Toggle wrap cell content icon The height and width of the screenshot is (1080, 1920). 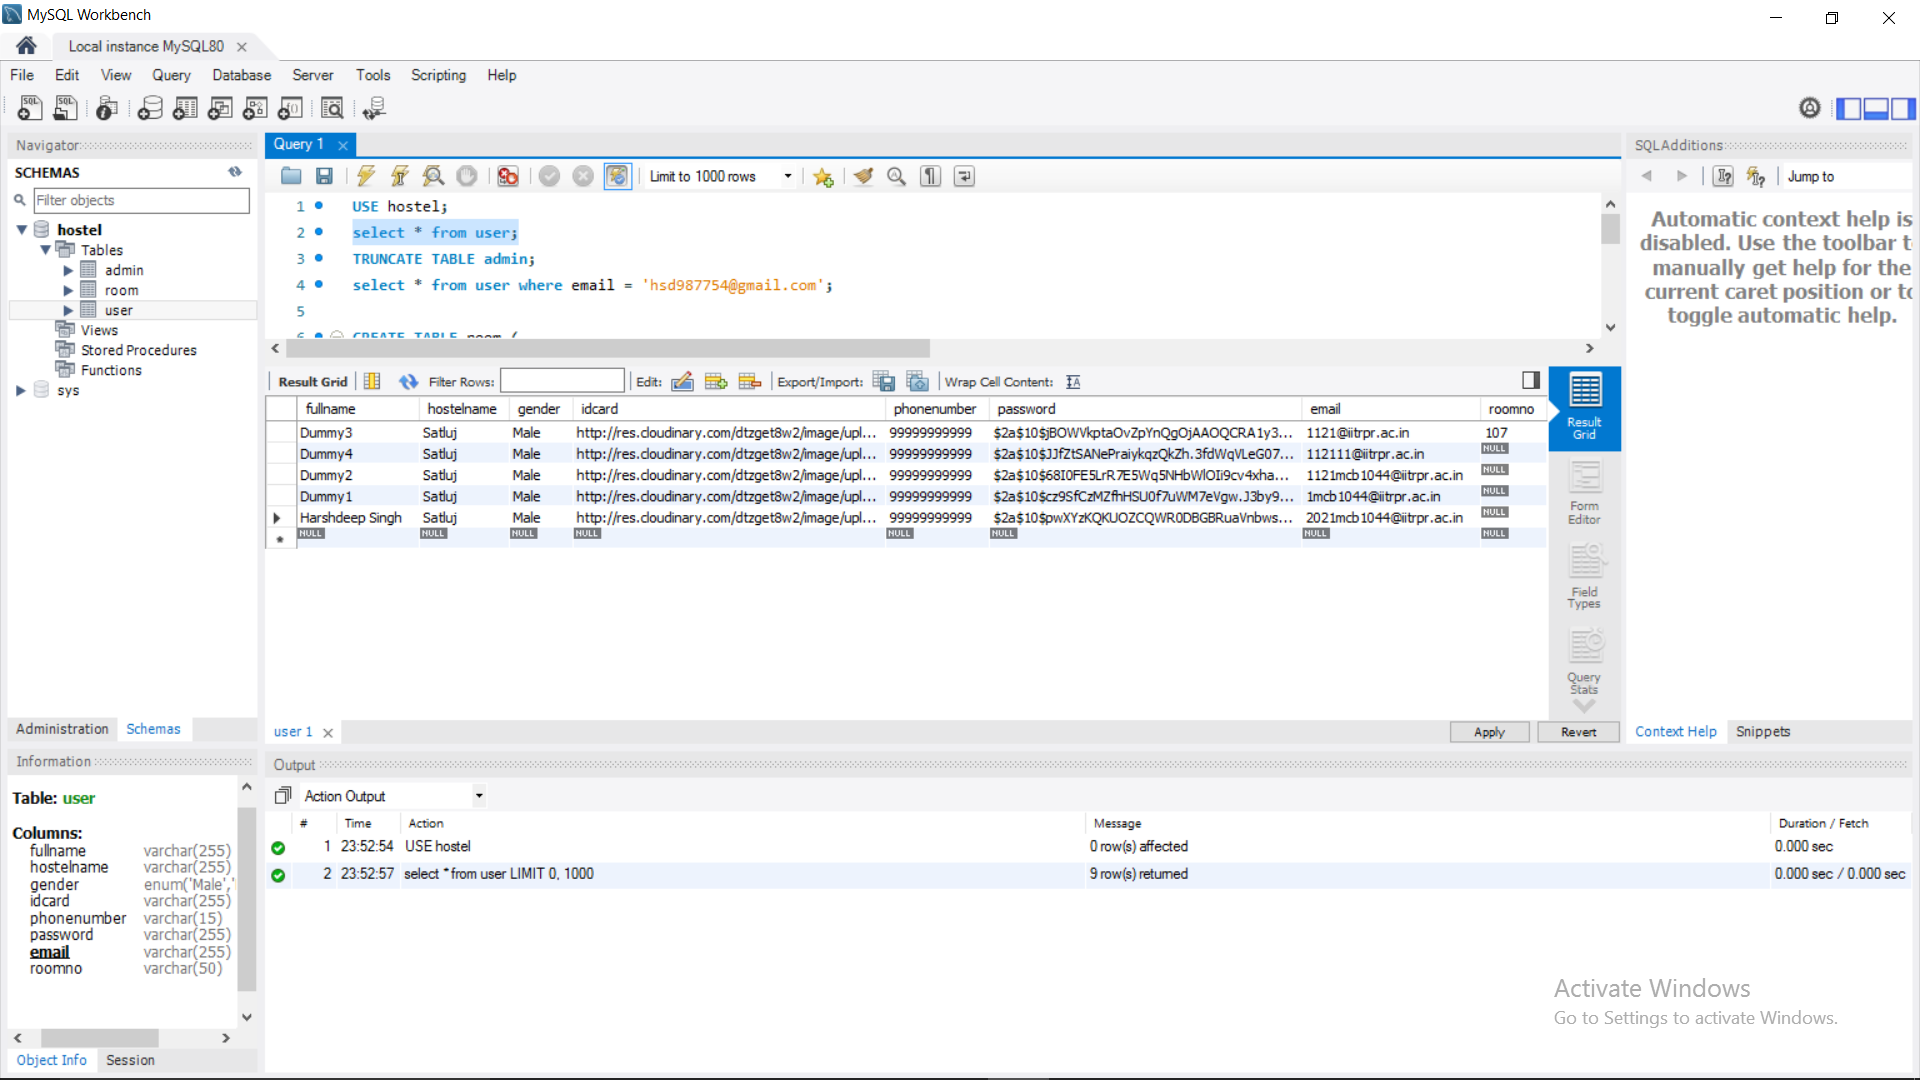pos(1073,381)
